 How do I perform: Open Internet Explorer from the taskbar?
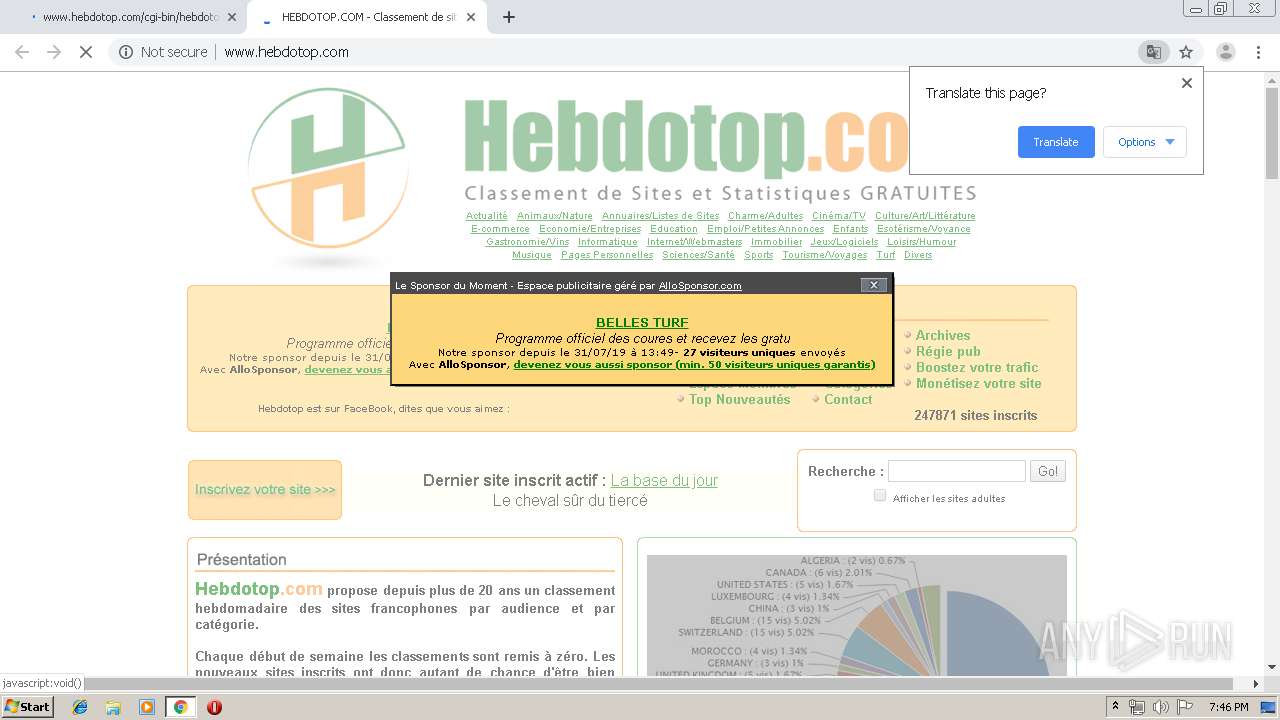click(x=80, y=707)
